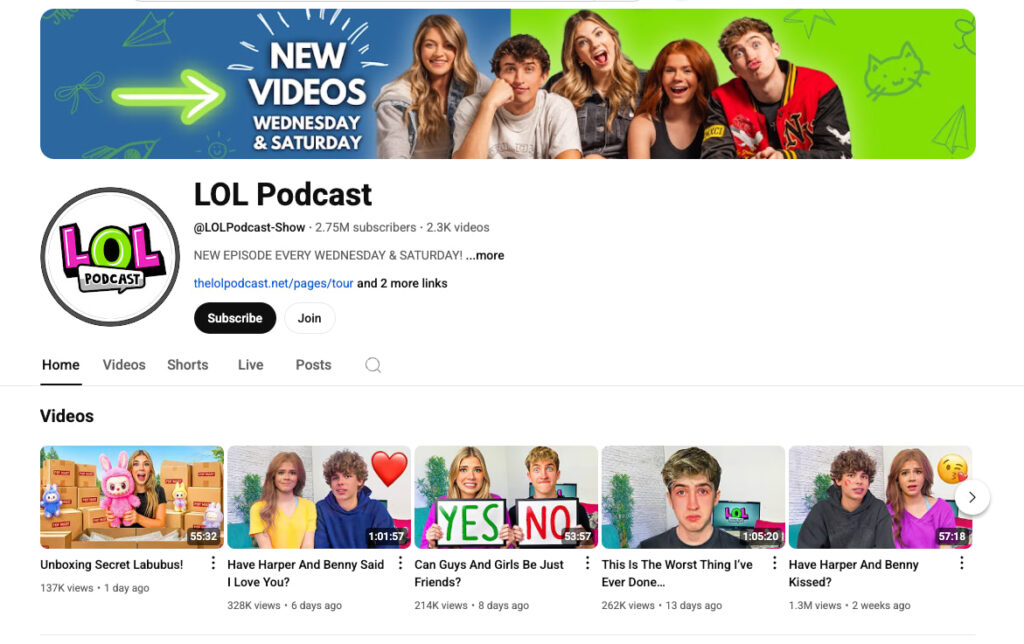The height and width of the screenshot is (644, 1024).
Task: Go to the Live tab
Action: [250, 365]
